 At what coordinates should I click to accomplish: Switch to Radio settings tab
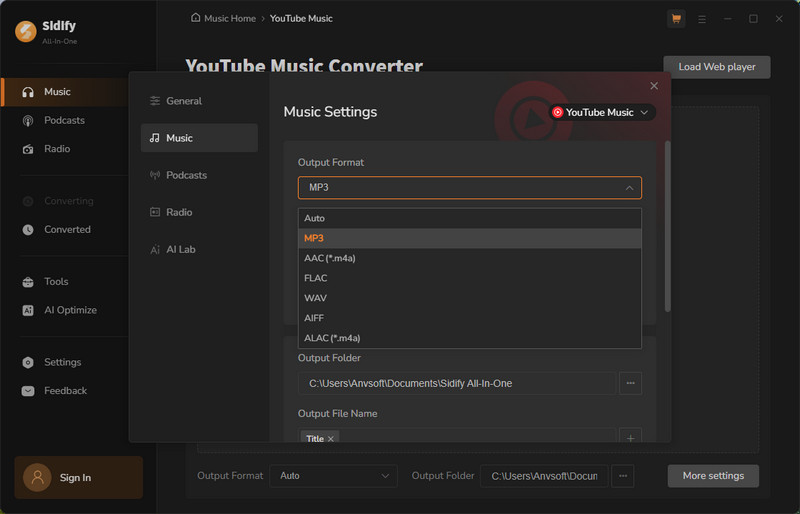199,212
